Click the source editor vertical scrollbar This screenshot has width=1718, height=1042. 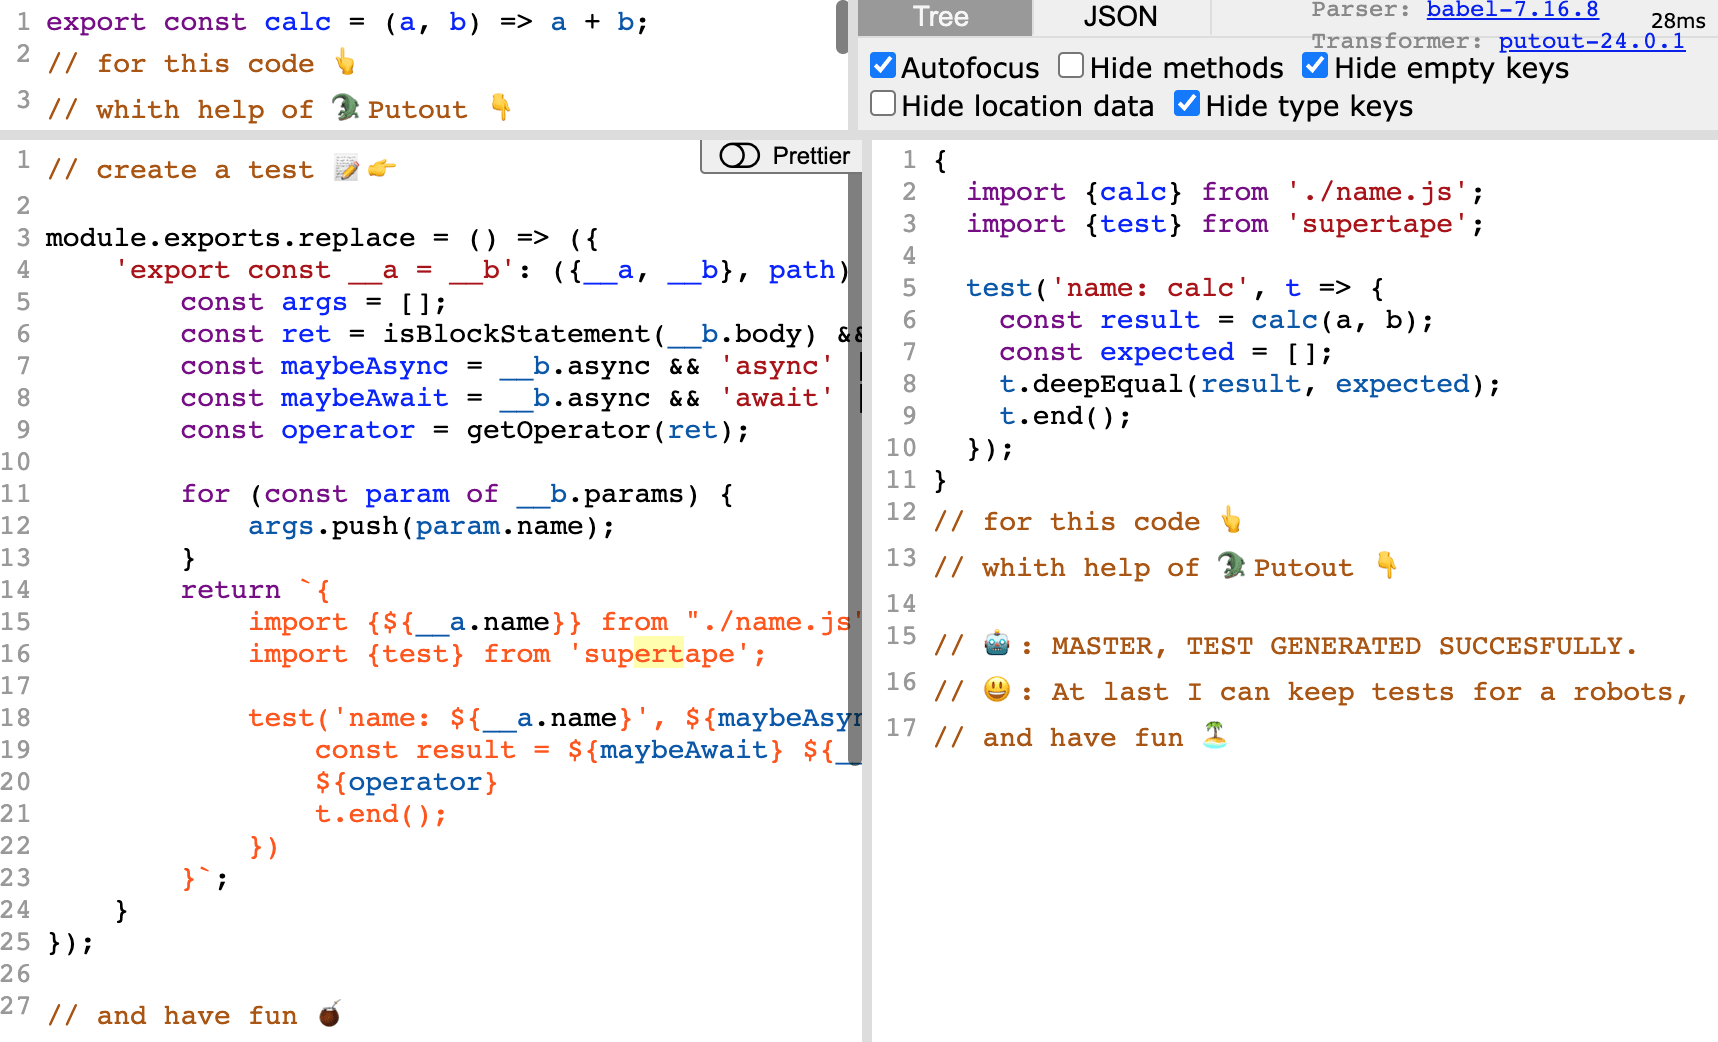click(842, 27)
